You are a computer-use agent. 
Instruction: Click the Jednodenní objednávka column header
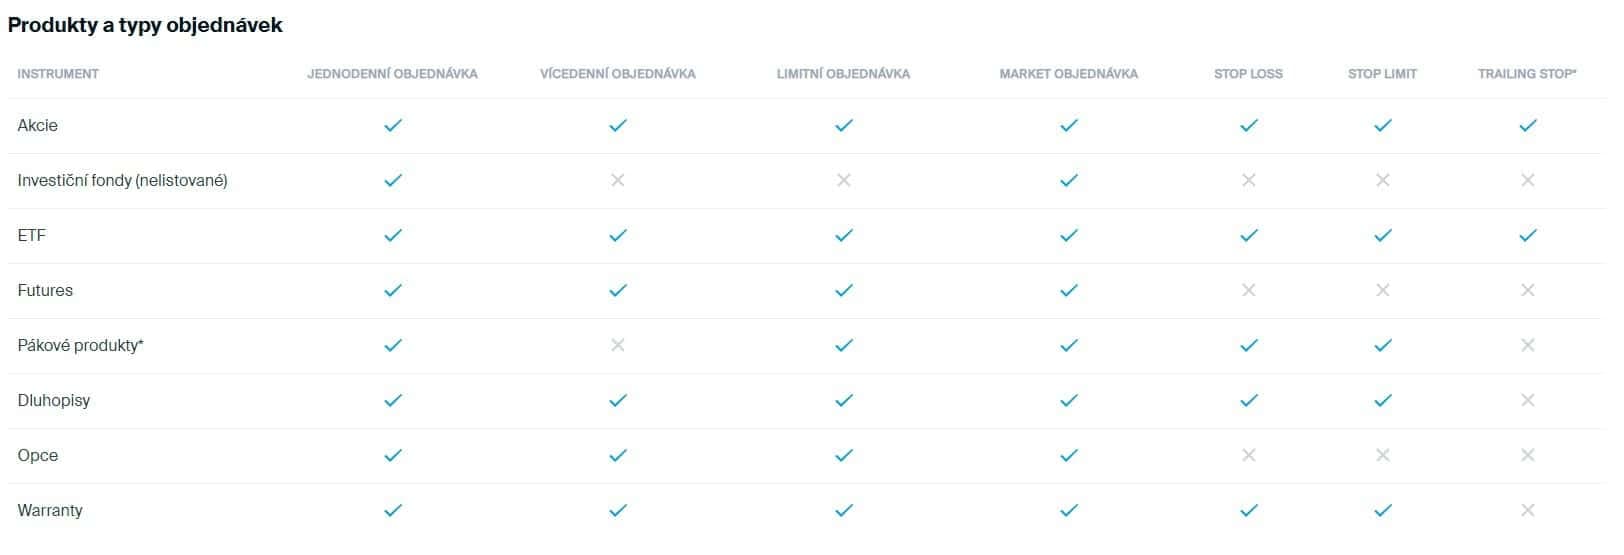[392, 74]
